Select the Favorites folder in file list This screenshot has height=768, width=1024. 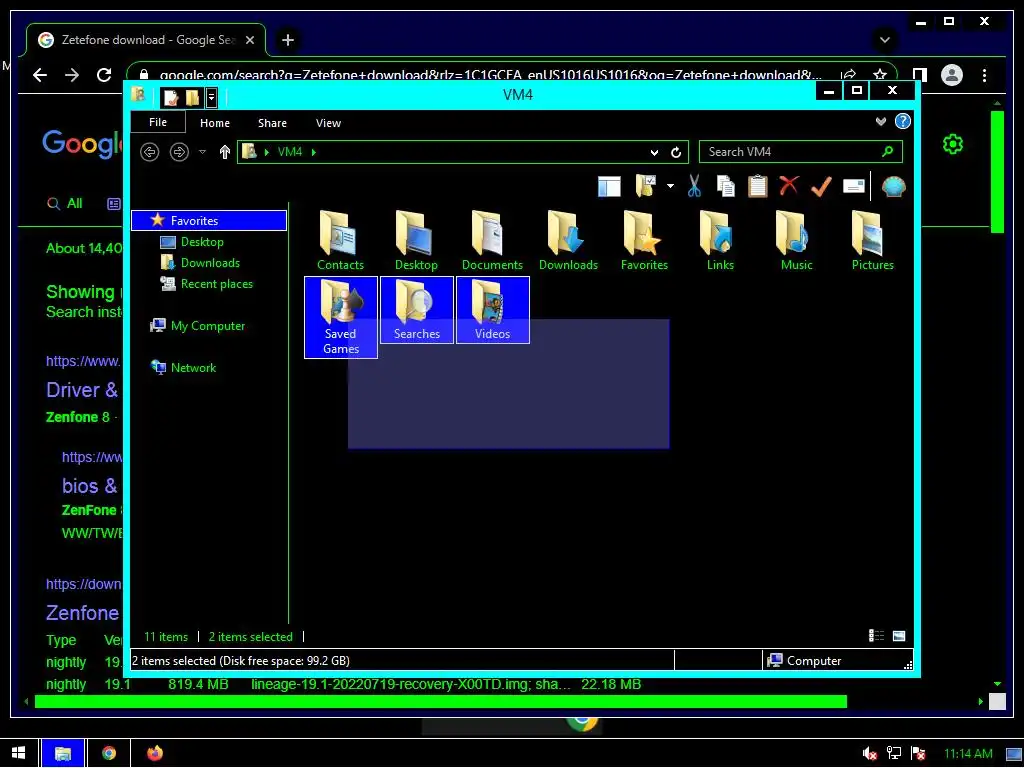coord(644,240)
